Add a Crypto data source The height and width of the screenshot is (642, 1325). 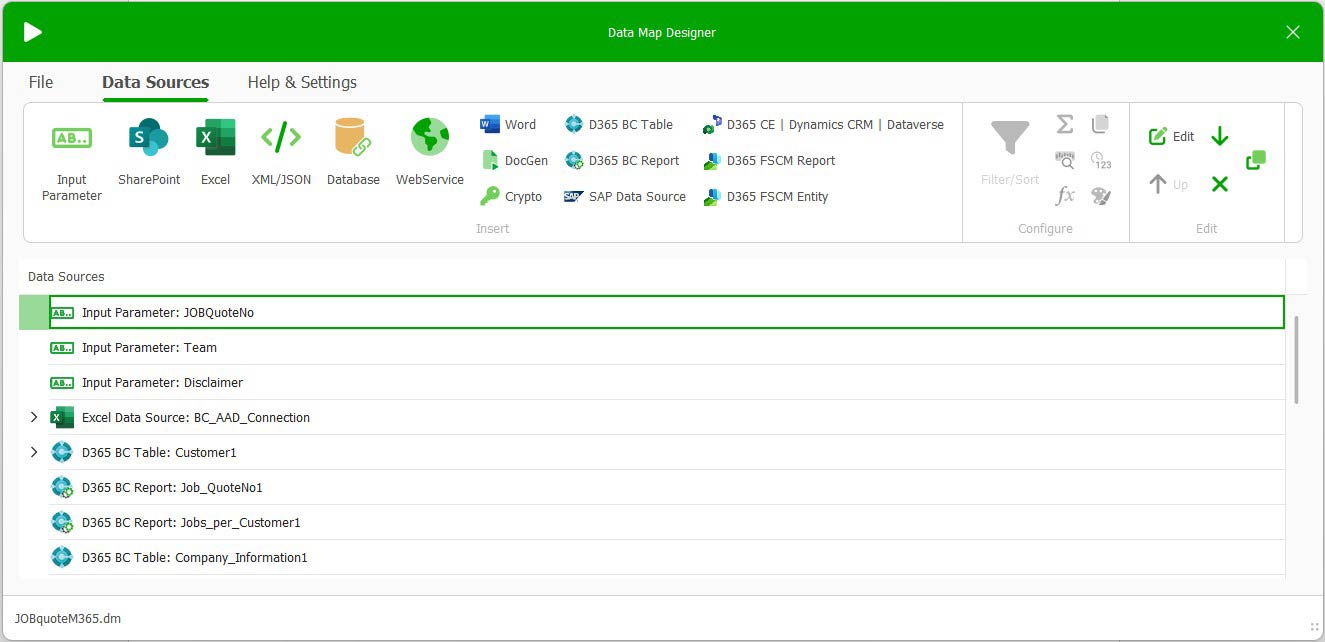(x=512, y=196)
